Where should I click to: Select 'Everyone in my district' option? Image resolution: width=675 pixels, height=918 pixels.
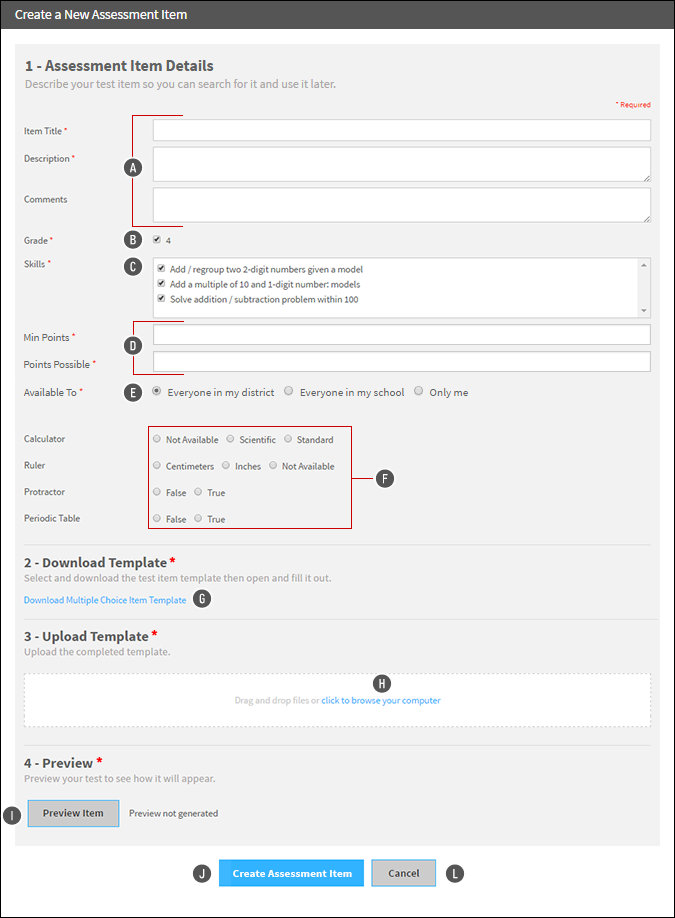tap(157, 391)
